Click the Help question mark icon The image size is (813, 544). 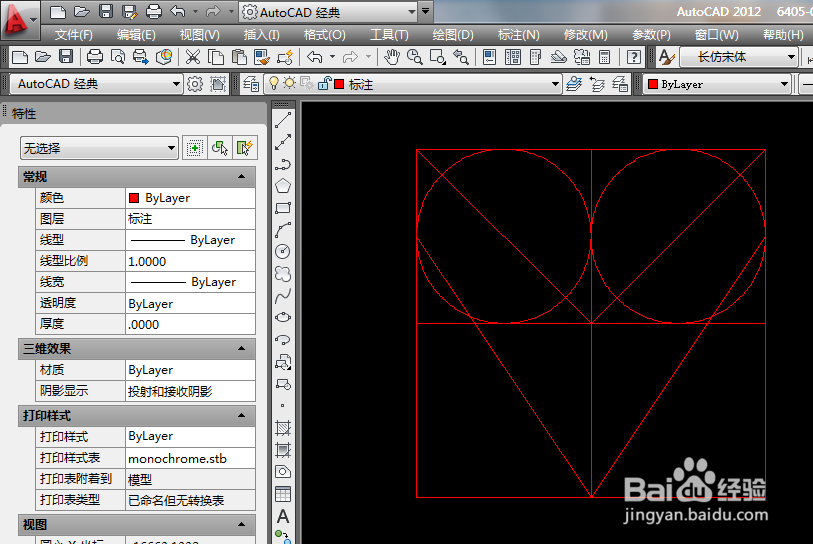click(634, 57)
